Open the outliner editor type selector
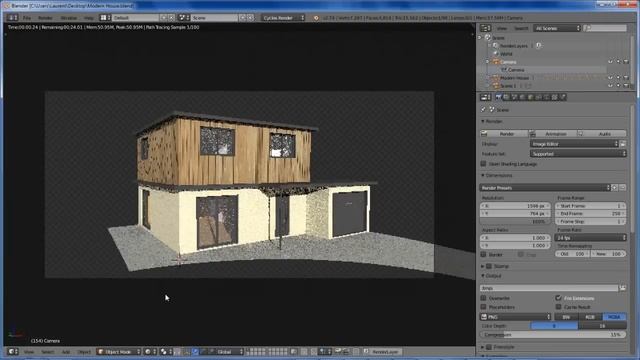Screen dimensions: 640x360 pos(485,28)
